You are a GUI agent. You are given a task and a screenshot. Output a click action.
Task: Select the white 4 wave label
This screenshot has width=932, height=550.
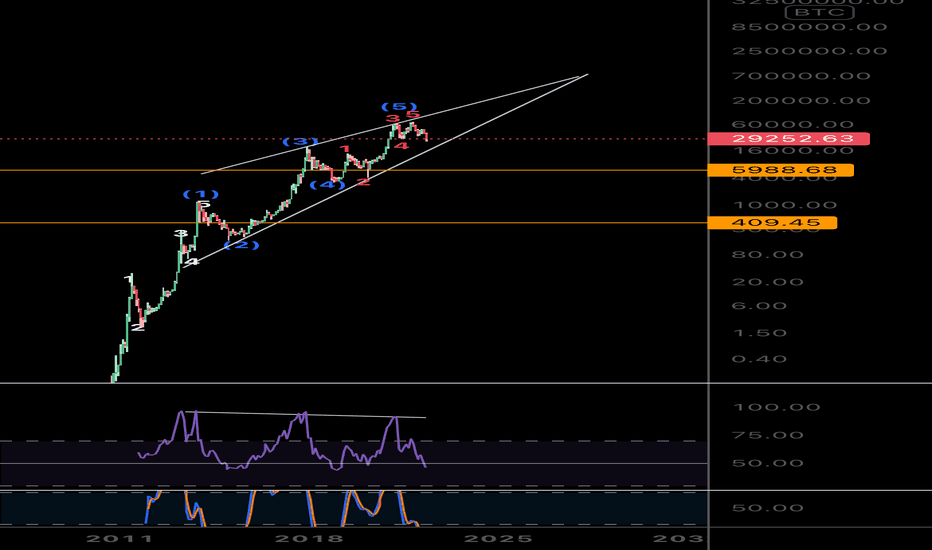(x=191, y=262)
